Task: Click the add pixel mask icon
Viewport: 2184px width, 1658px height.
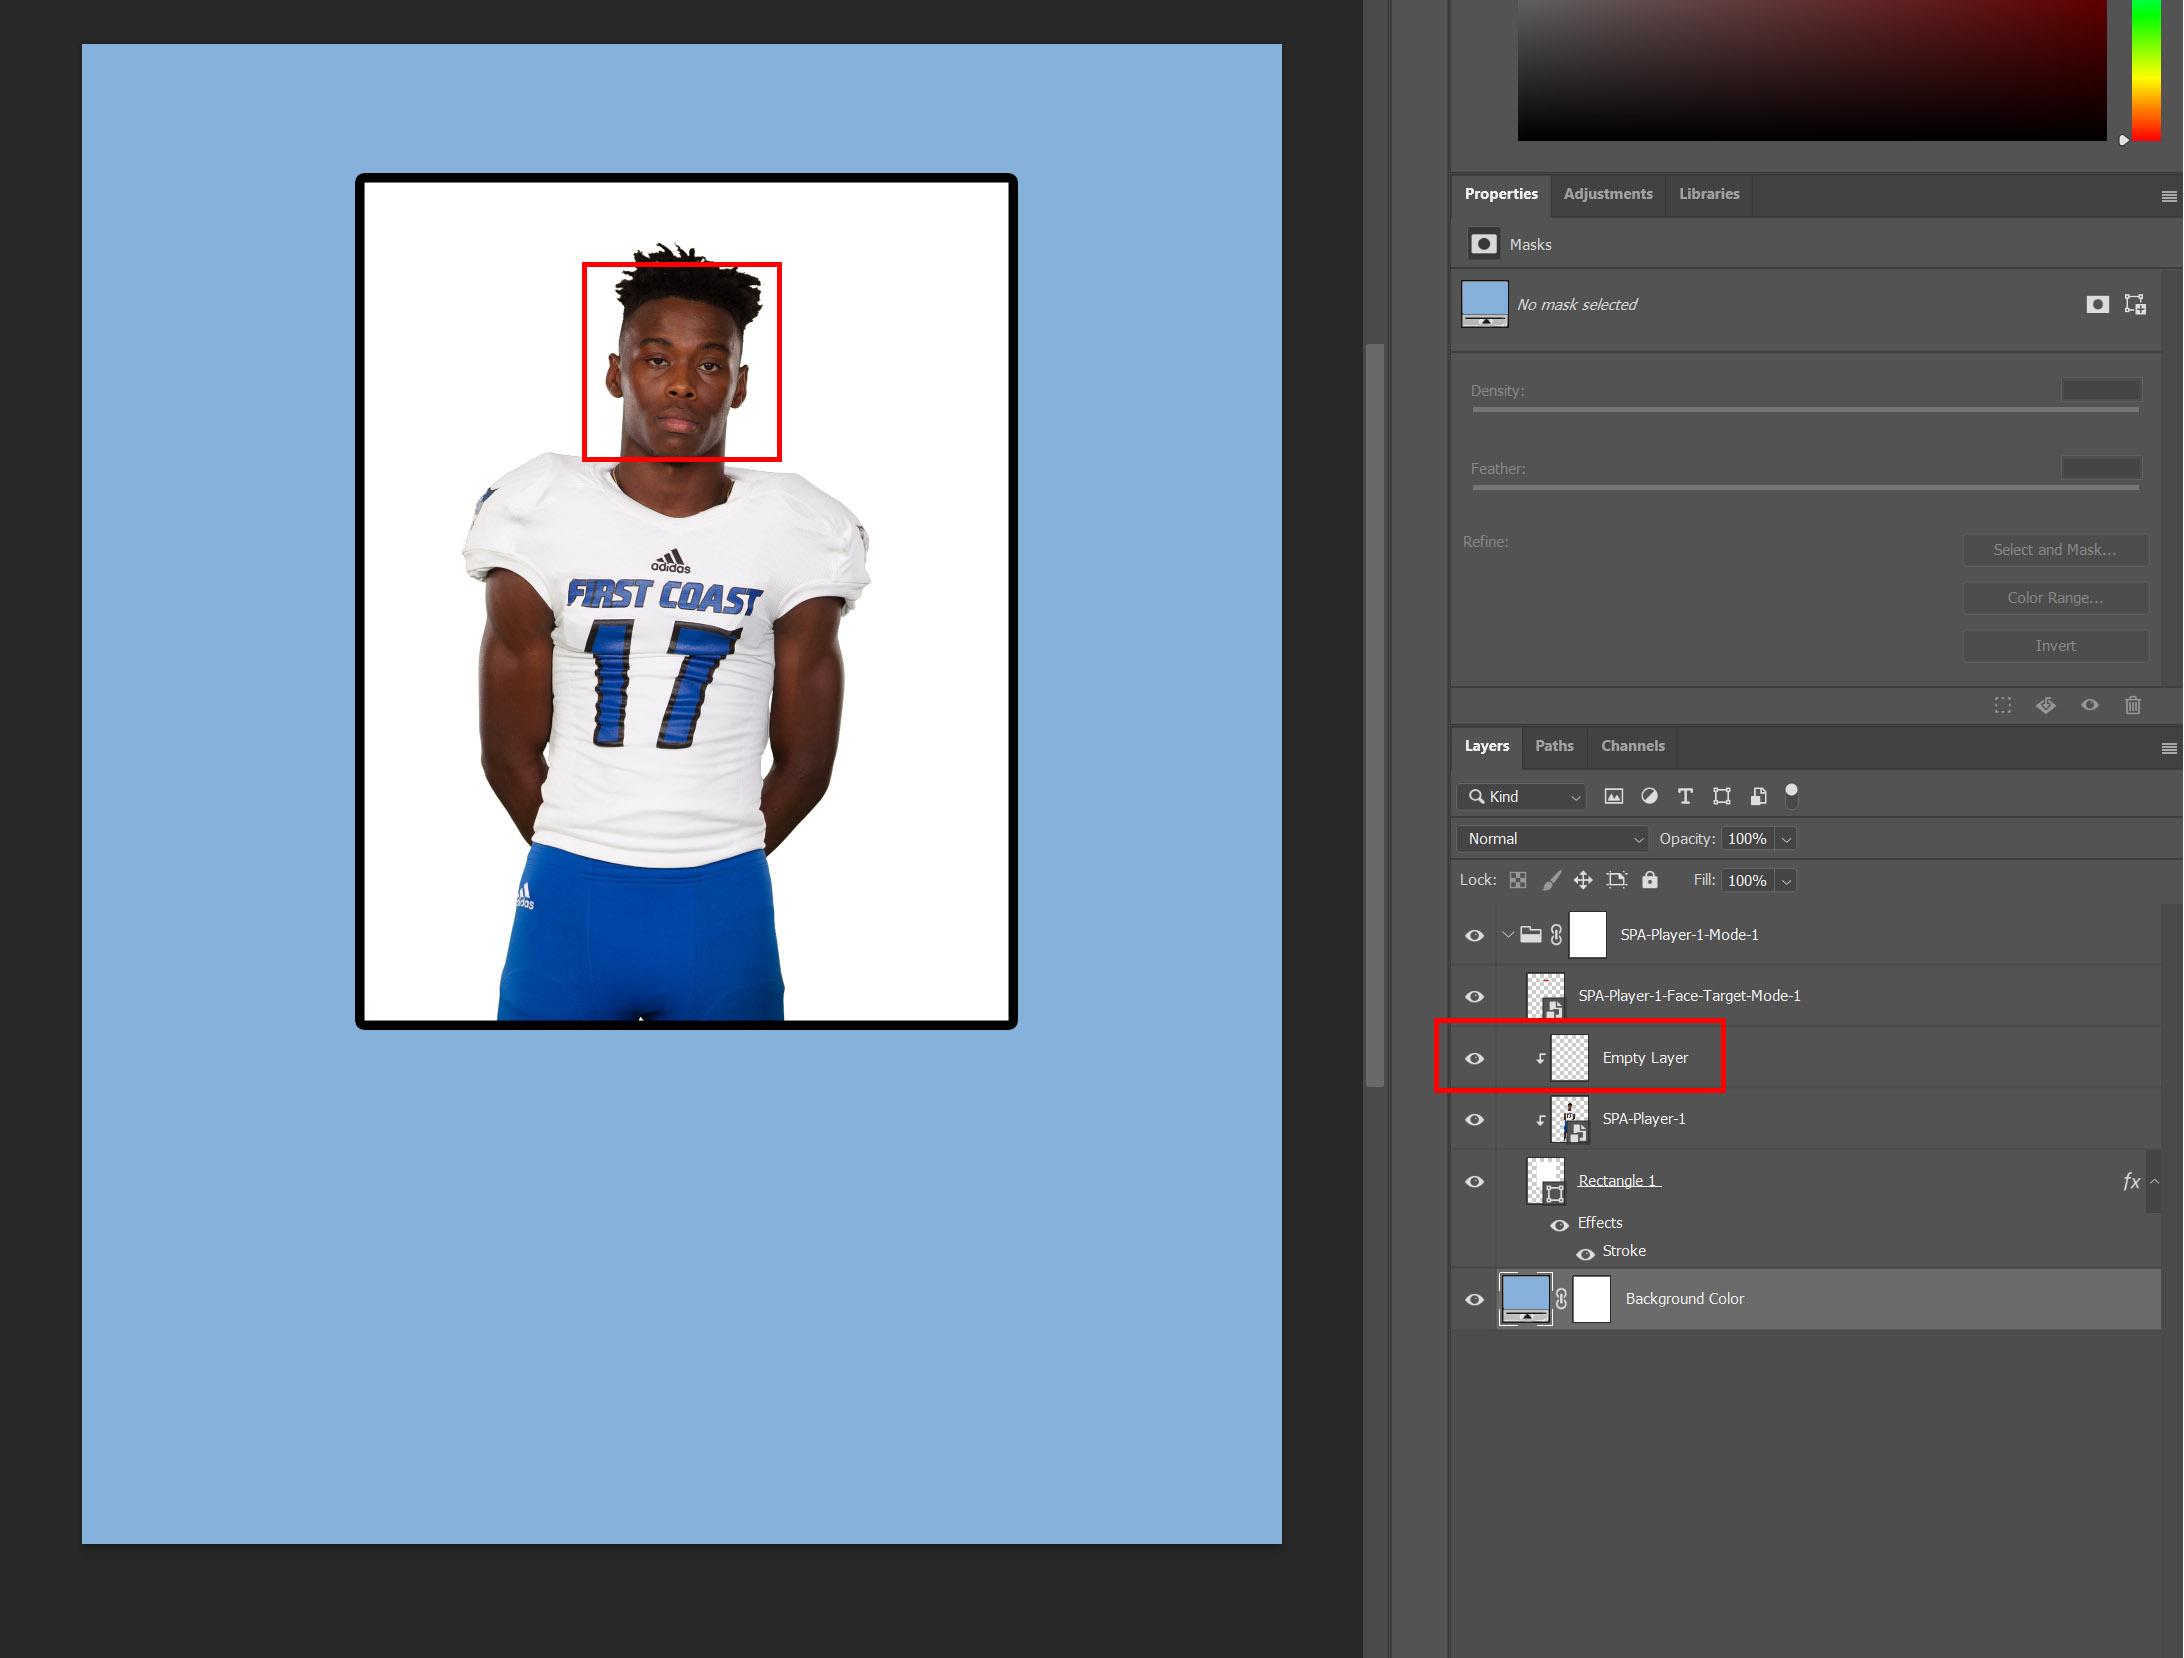Action: (x=2097, y=304)
